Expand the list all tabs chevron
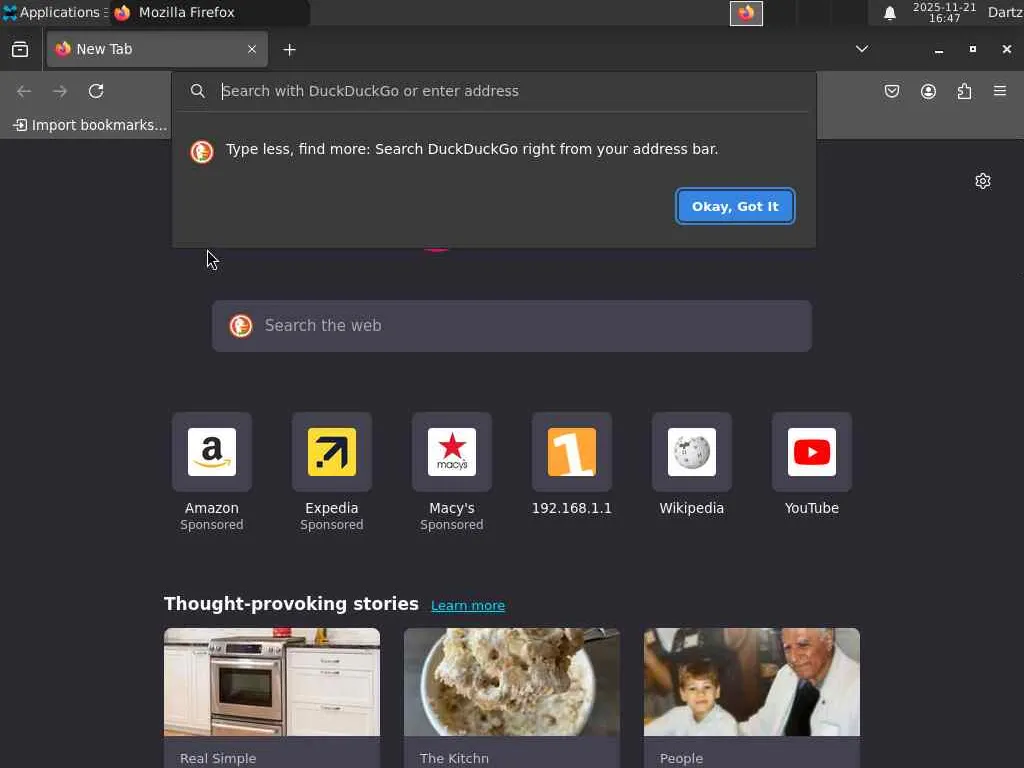1024x768 pixels. tap(862, 49)
